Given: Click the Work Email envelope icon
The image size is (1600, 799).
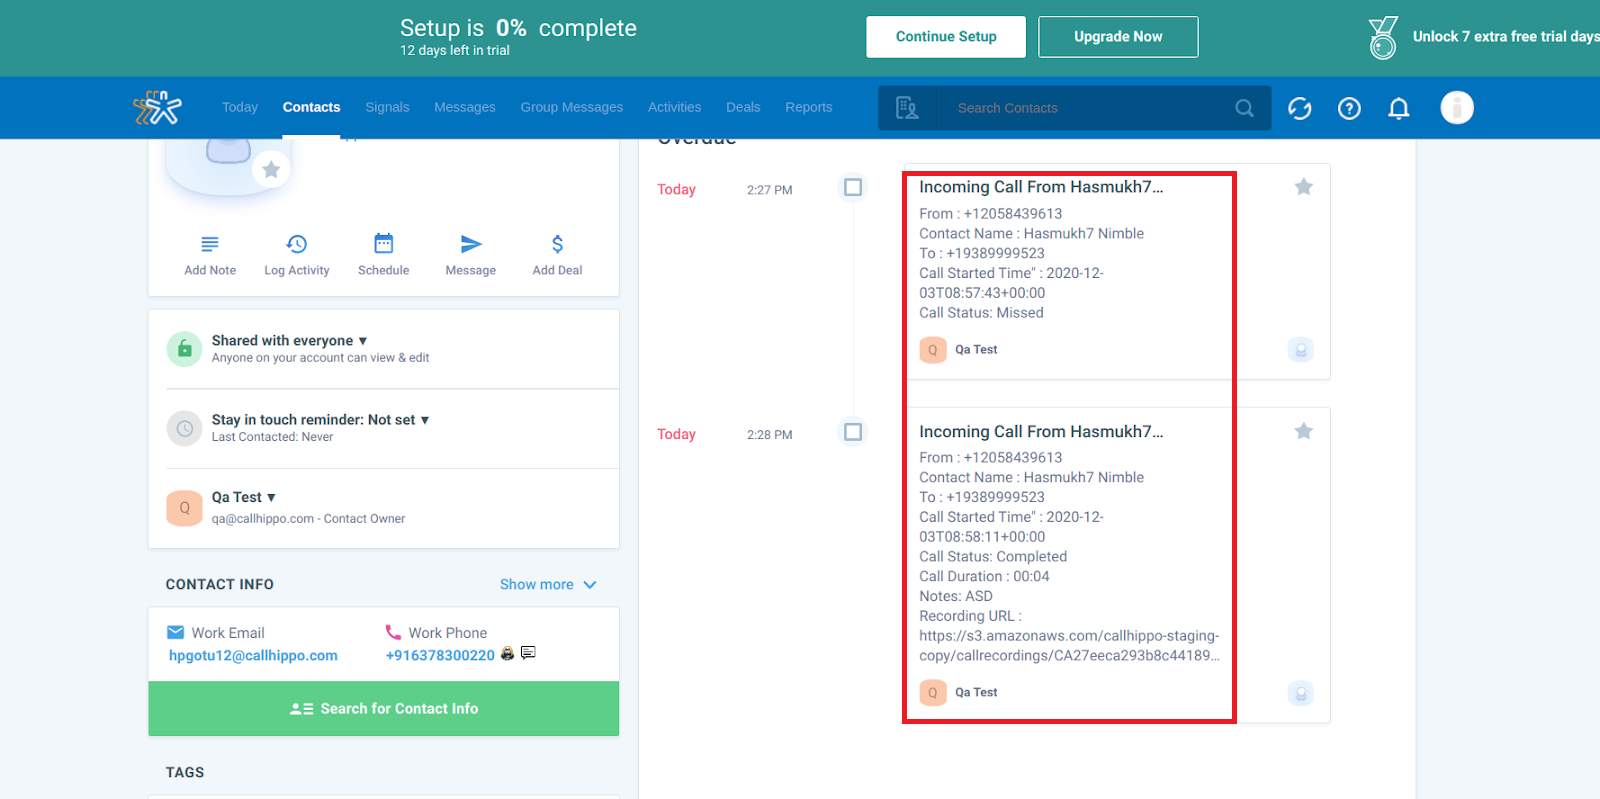Looking at the screenshot, I should tap(175, 632).
